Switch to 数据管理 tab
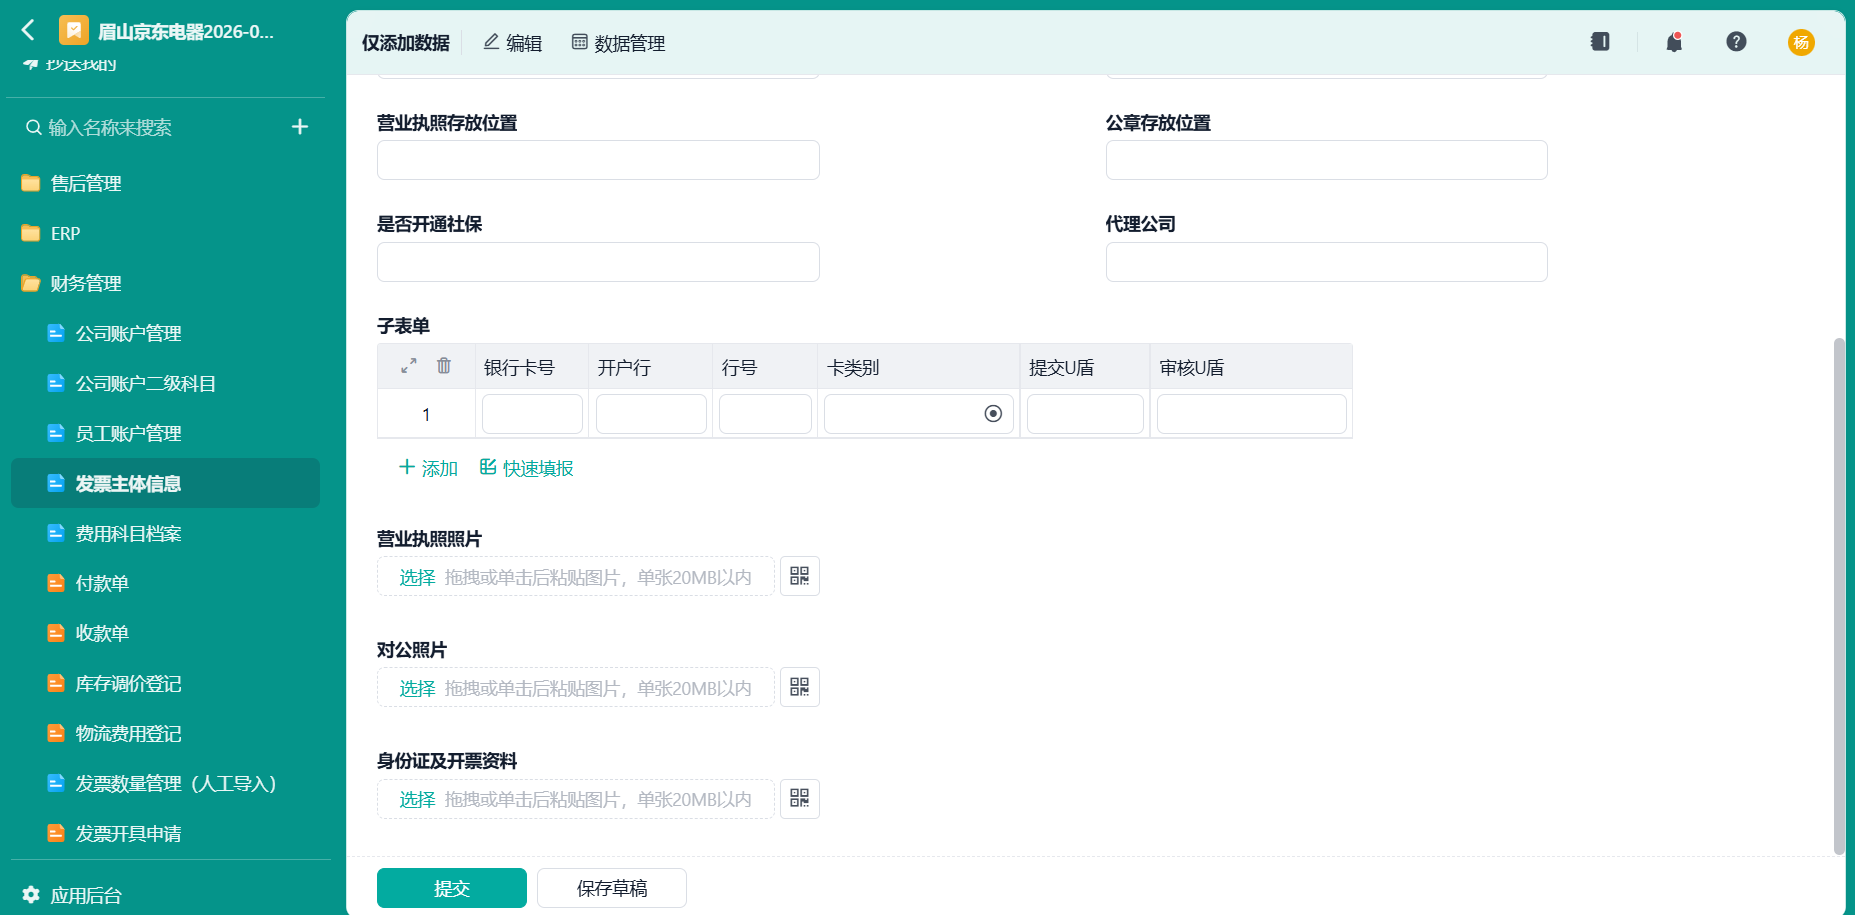1855x915 pixels. [x=618, y=43]
